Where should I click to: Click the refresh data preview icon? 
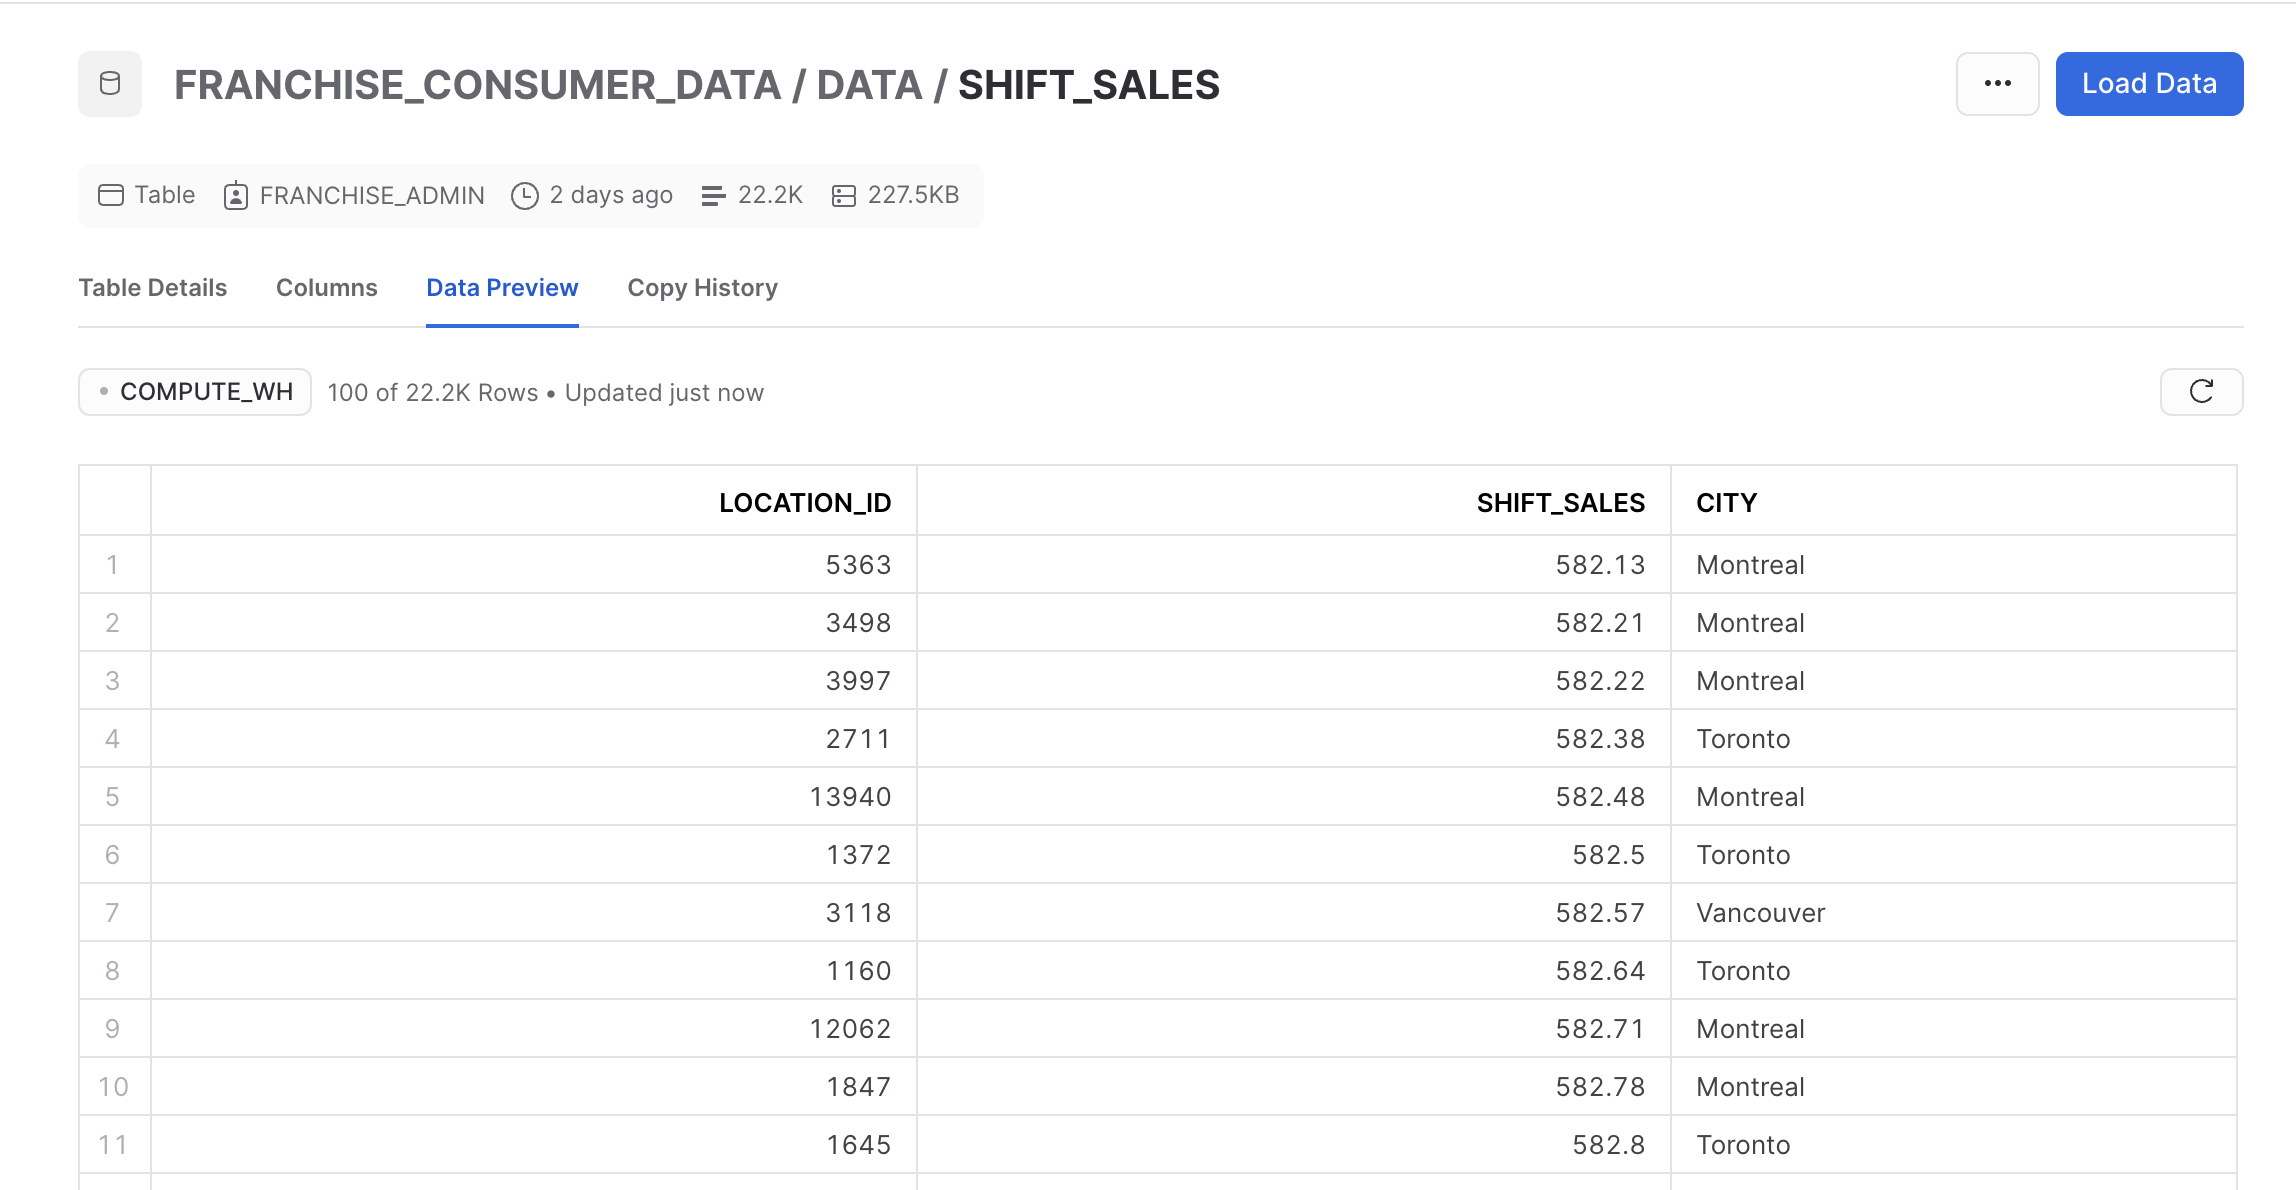point(2201,392)
